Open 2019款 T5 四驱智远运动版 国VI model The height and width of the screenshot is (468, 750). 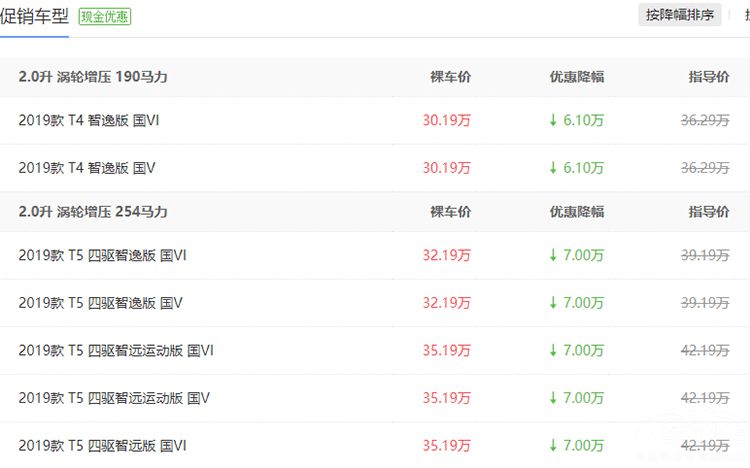pos(116,350)
